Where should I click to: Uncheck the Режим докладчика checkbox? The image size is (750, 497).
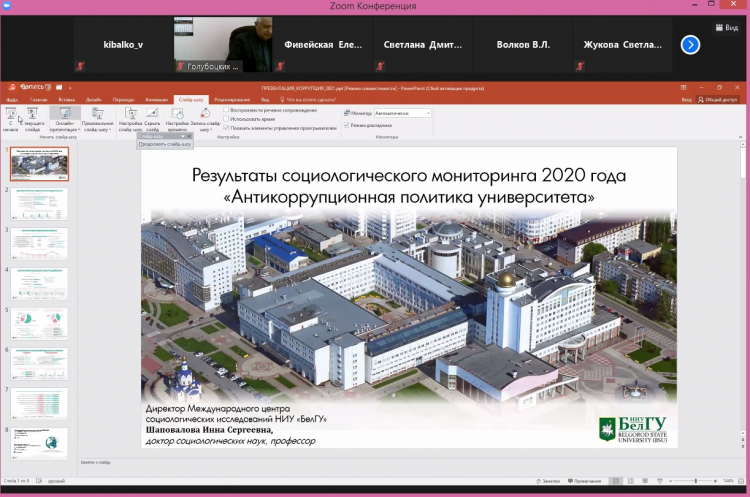pos(347,125)
